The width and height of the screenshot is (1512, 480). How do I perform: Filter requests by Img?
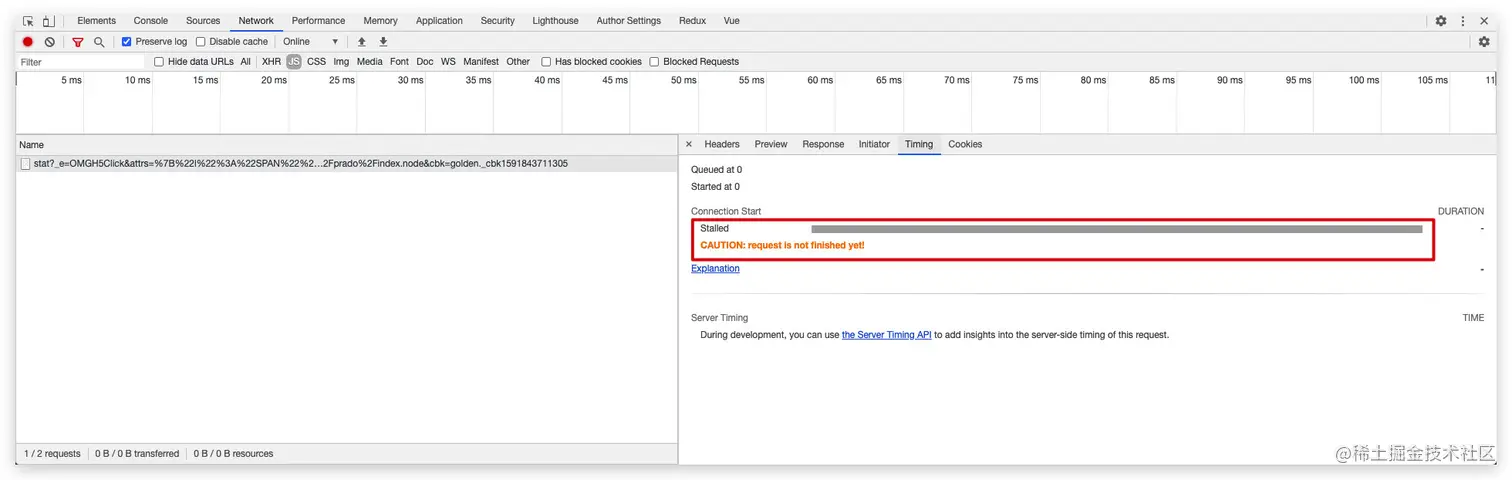tap(341, 62)
